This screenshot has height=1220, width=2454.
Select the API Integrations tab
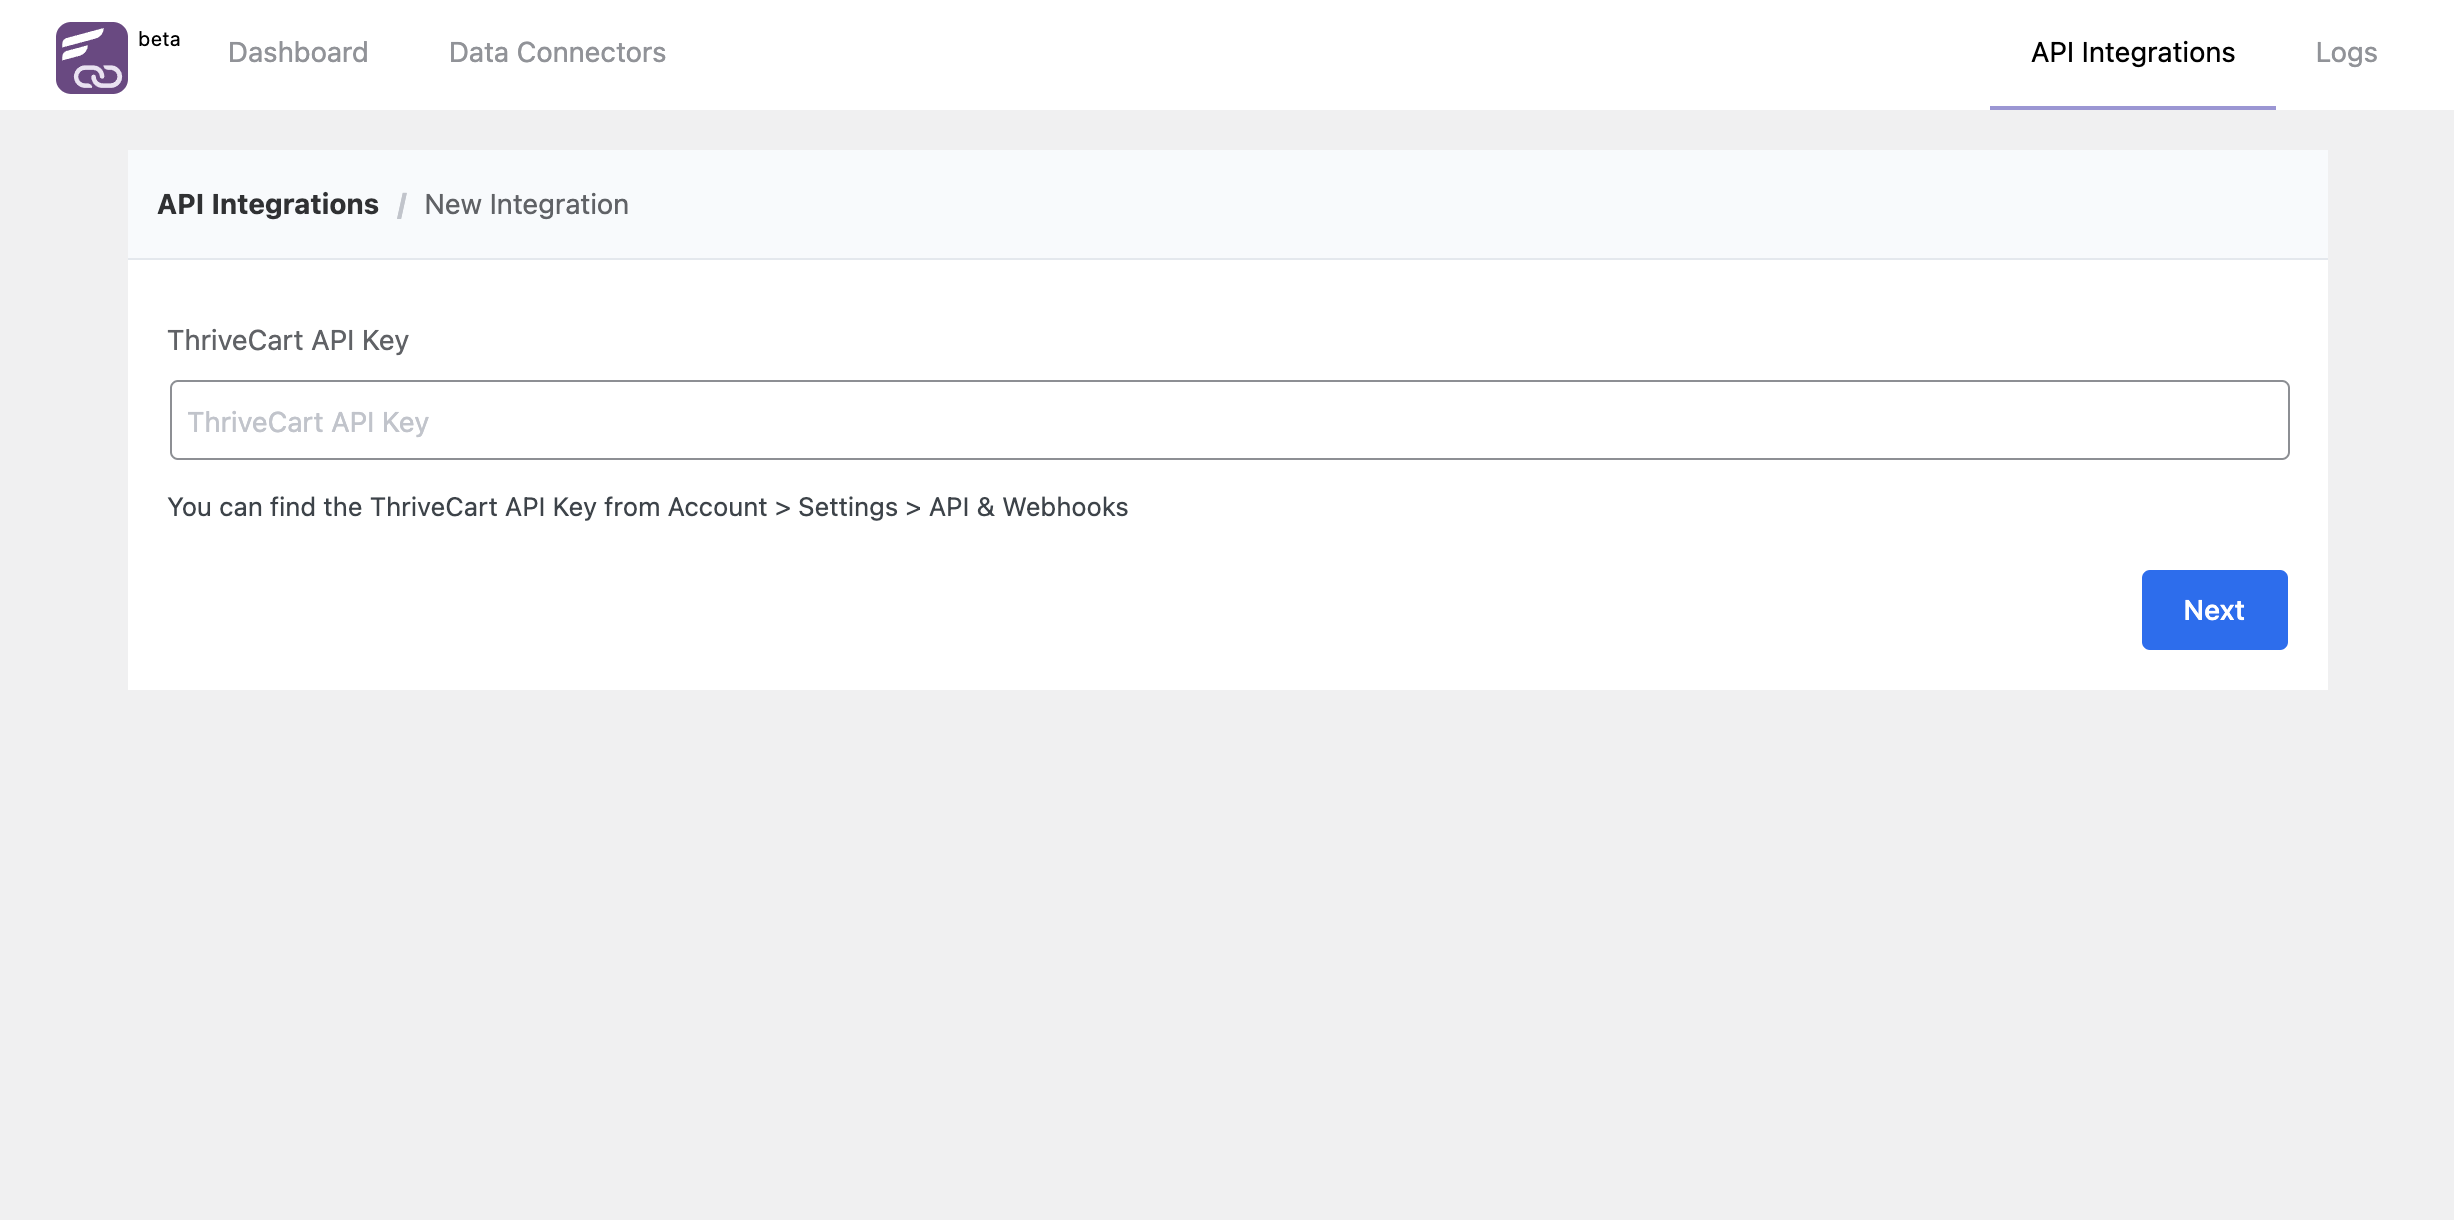pyautogui.click(x=2132, y=52)
